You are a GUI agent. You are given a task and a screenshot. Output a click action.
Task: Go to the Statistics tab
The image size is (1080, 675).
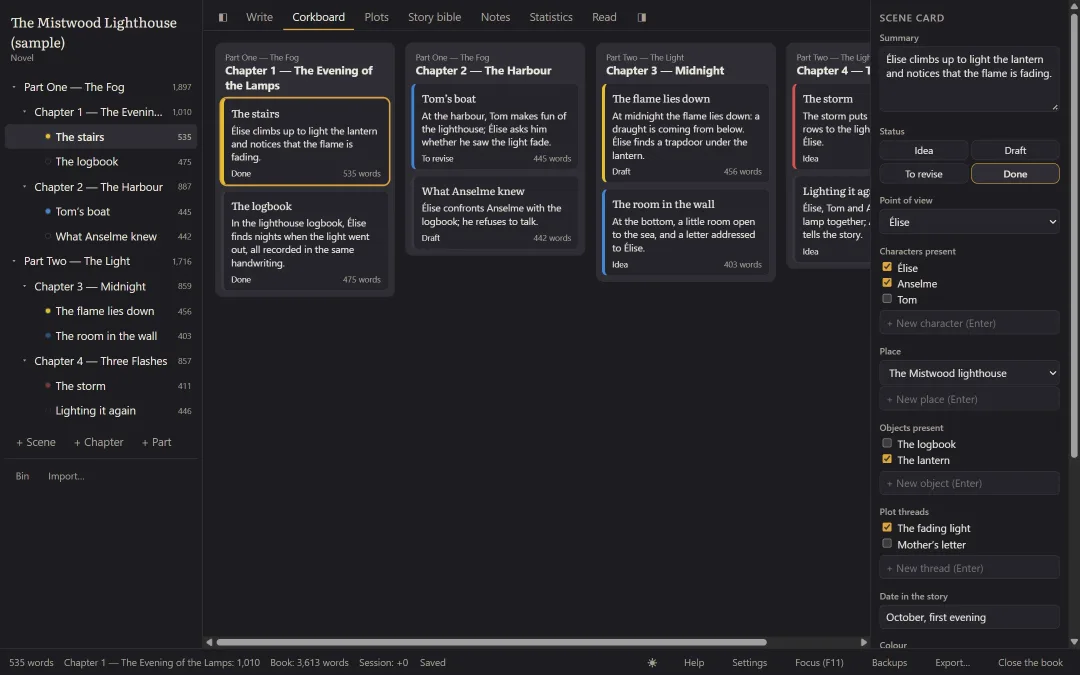pyautogui.click(x=551, y=17)
